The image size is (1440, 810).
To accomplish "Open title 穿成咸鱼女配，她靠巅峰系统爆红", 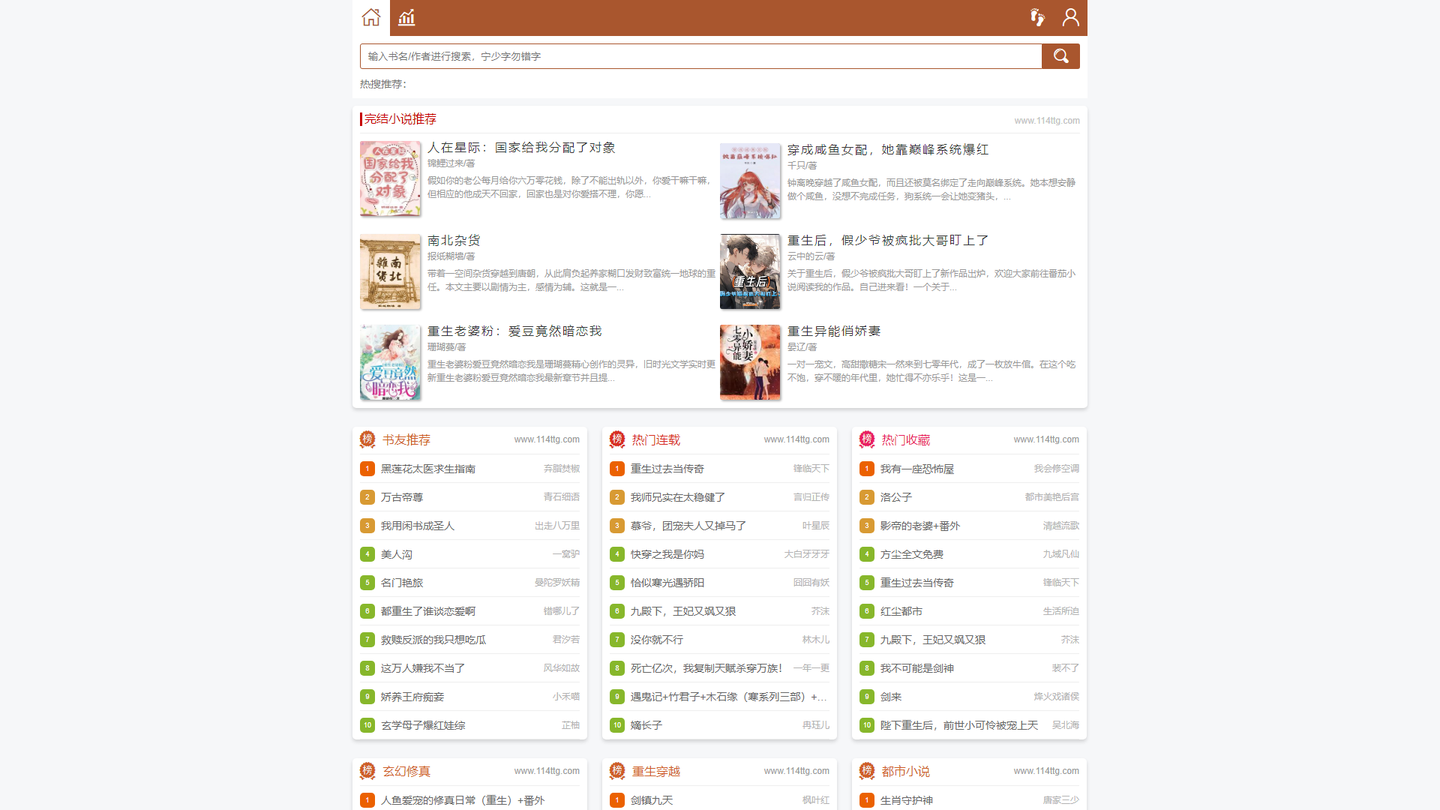I will [x=888, y=149].
